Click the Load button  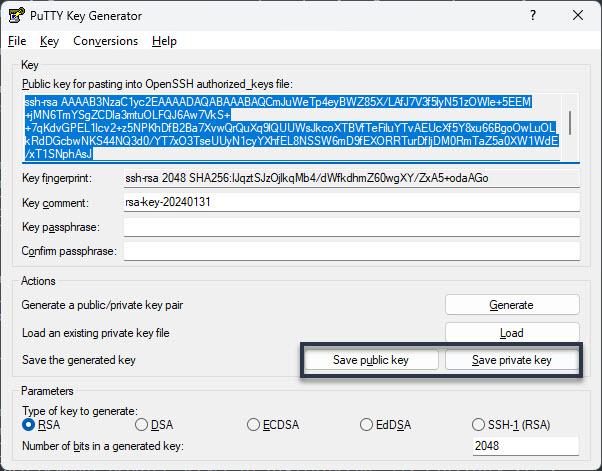coord(512,332)
